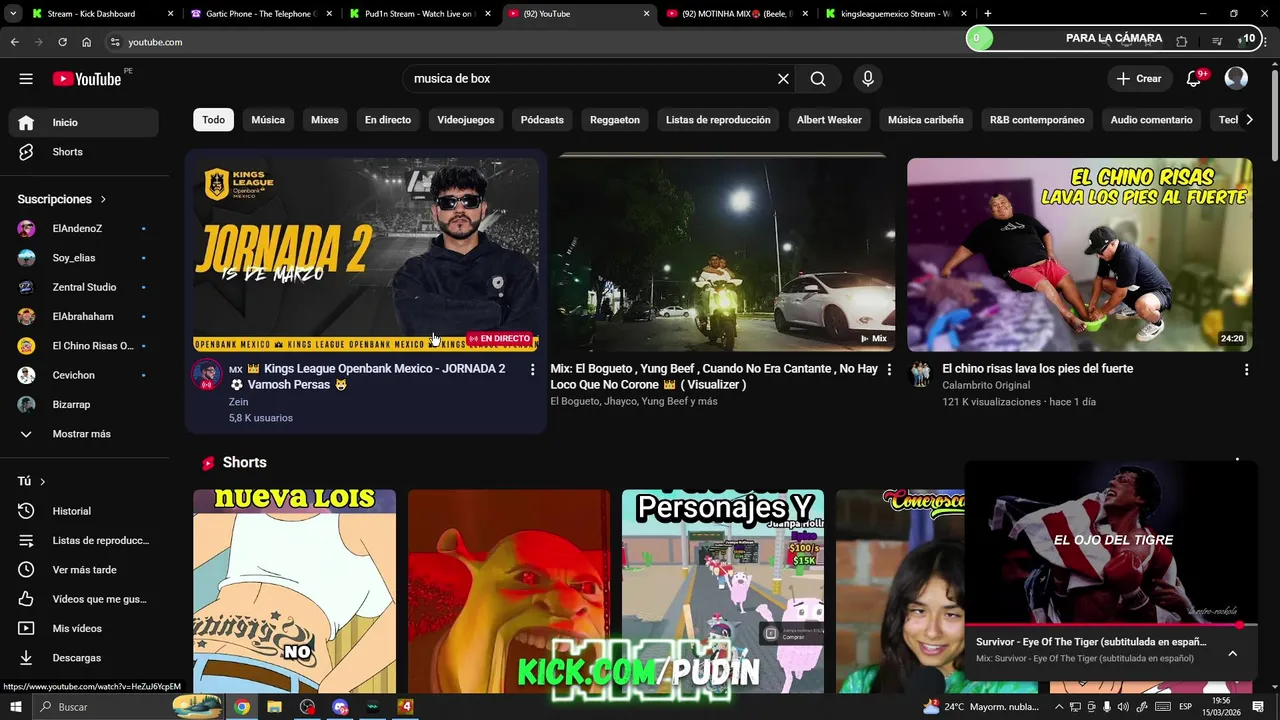Screen dimensions: 1280x720
Task: Select the Música caribeña filter chip
Action: tap(926, 120)
